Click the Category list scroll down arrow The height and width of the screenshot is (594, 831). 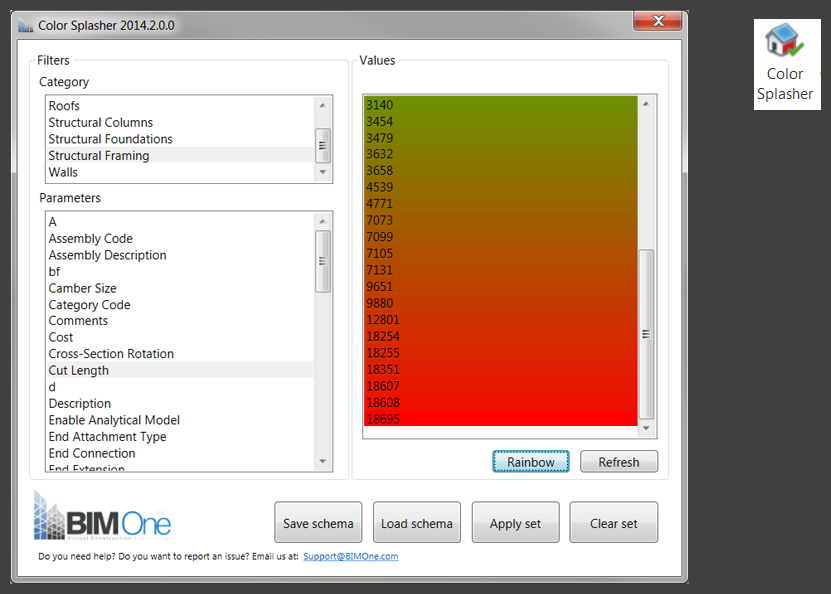coord(322,172)
